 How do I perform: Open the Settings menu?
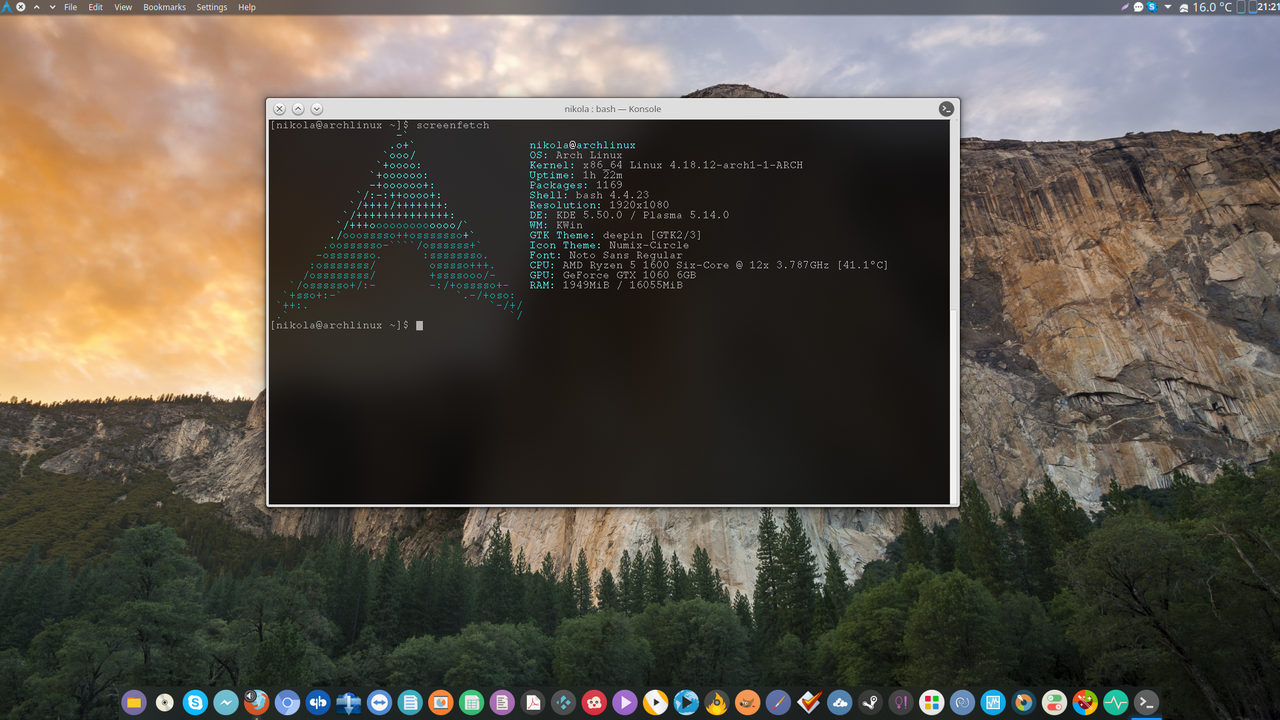click(212, 7)
